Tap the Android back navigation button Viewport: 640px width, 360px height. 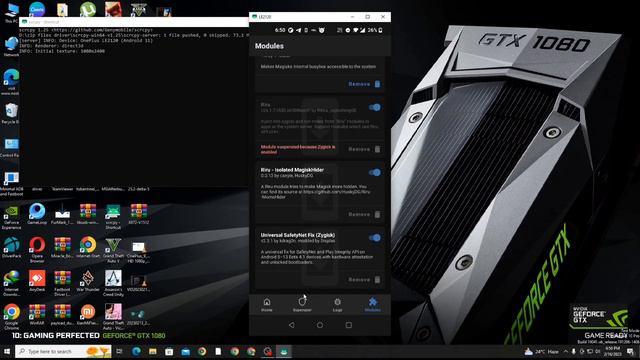[x=291, y=325]
